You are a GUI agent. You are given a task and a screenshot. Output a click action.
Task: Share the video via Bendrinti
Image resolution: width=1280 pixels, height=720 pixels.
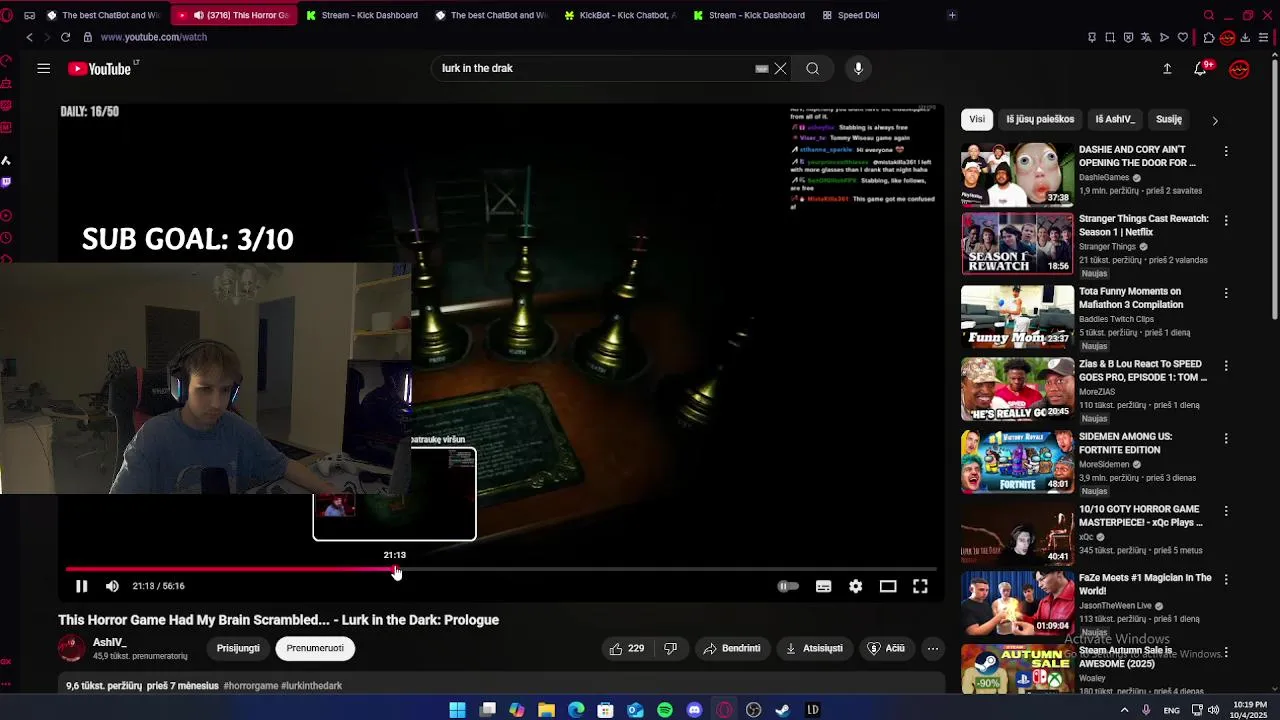pos(732,648)
